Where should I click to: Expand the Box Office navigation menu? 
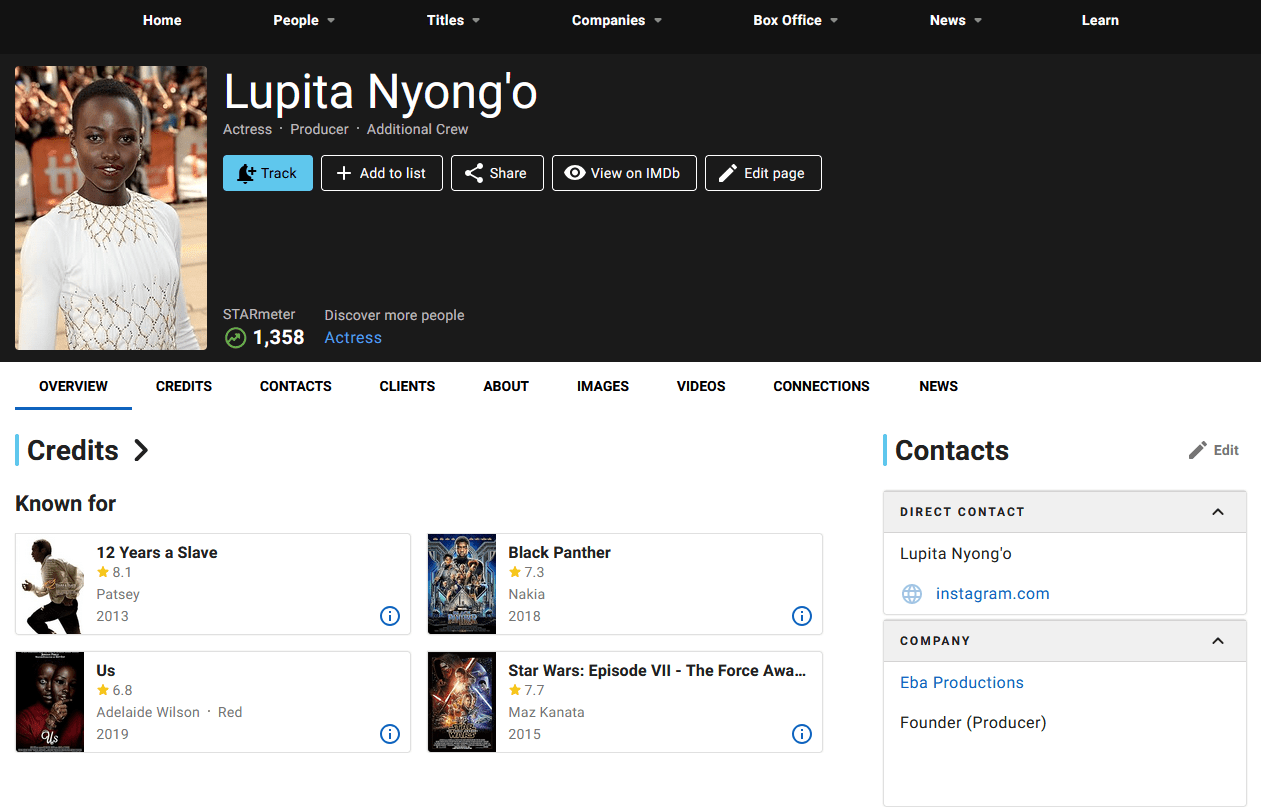(795, 20)
